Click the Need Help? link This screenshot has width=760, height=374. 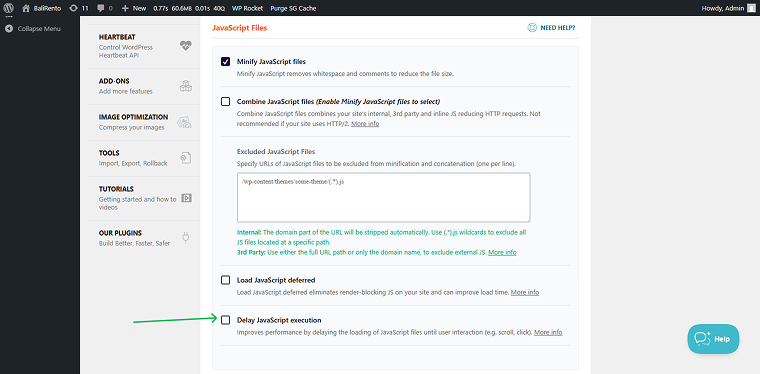(x=552, y=28)
